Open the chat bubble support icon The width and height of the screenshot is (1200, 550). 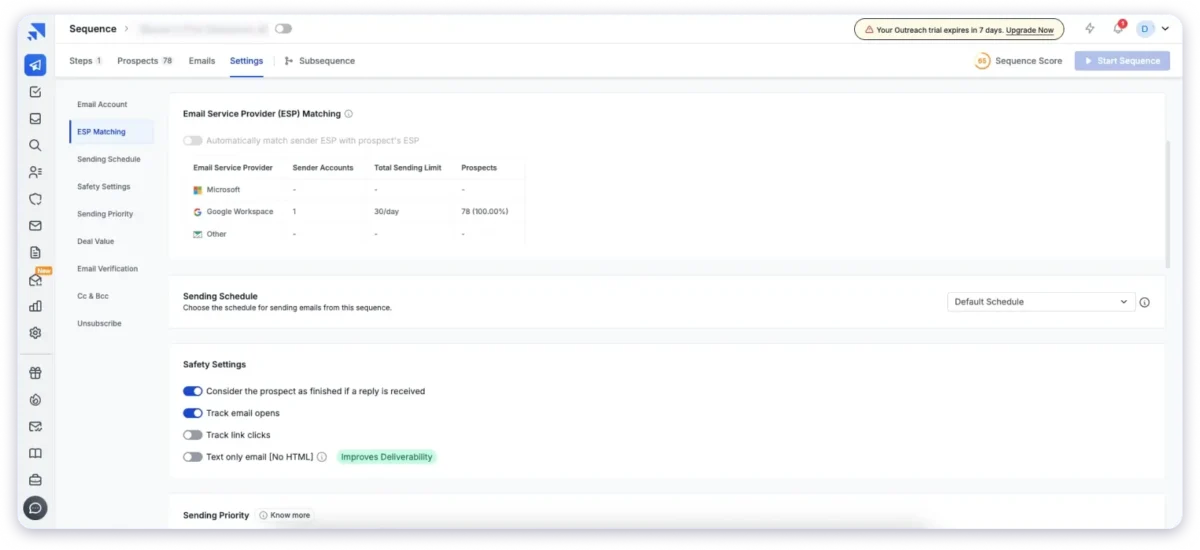click(35, 508)
